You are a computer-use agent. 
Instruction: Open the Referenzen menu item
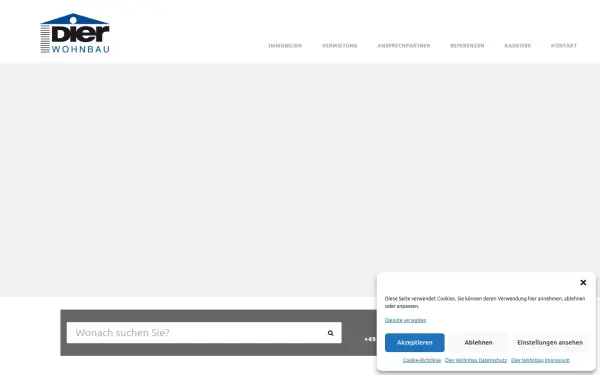pos(467,46)
